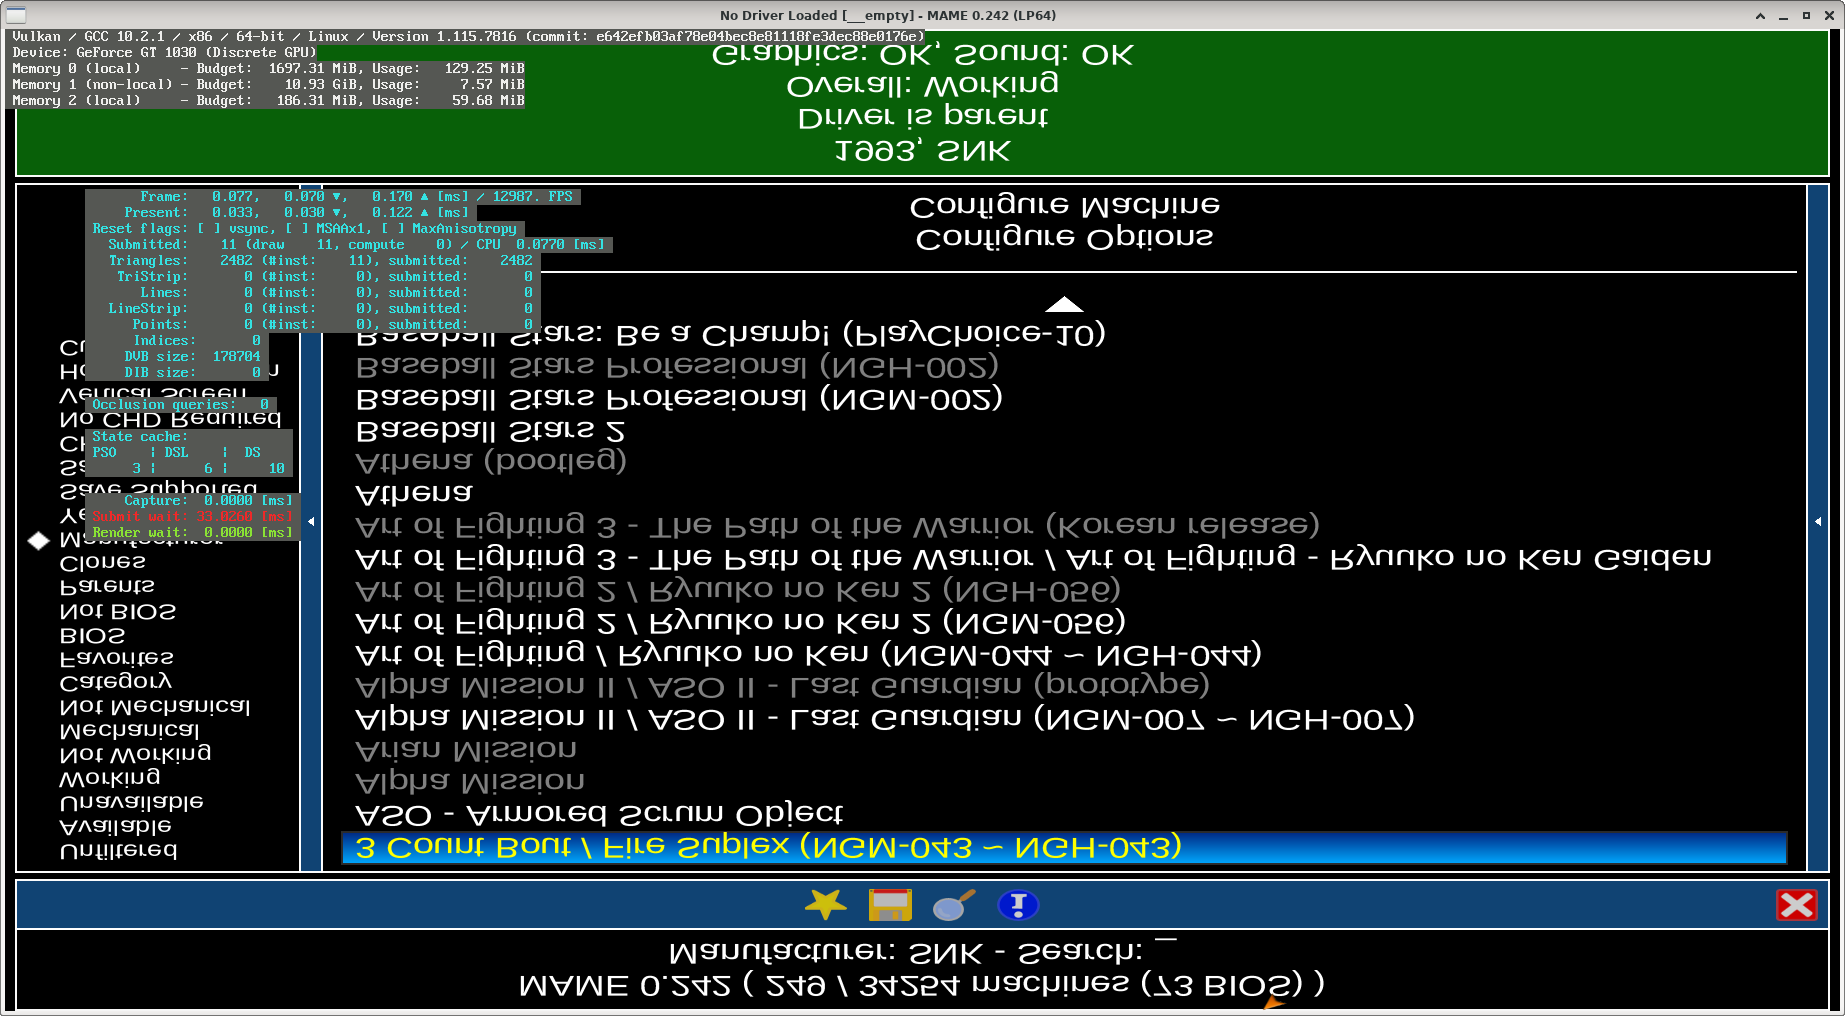
Task: Open Configure Options
Action: click(1064, 238)
